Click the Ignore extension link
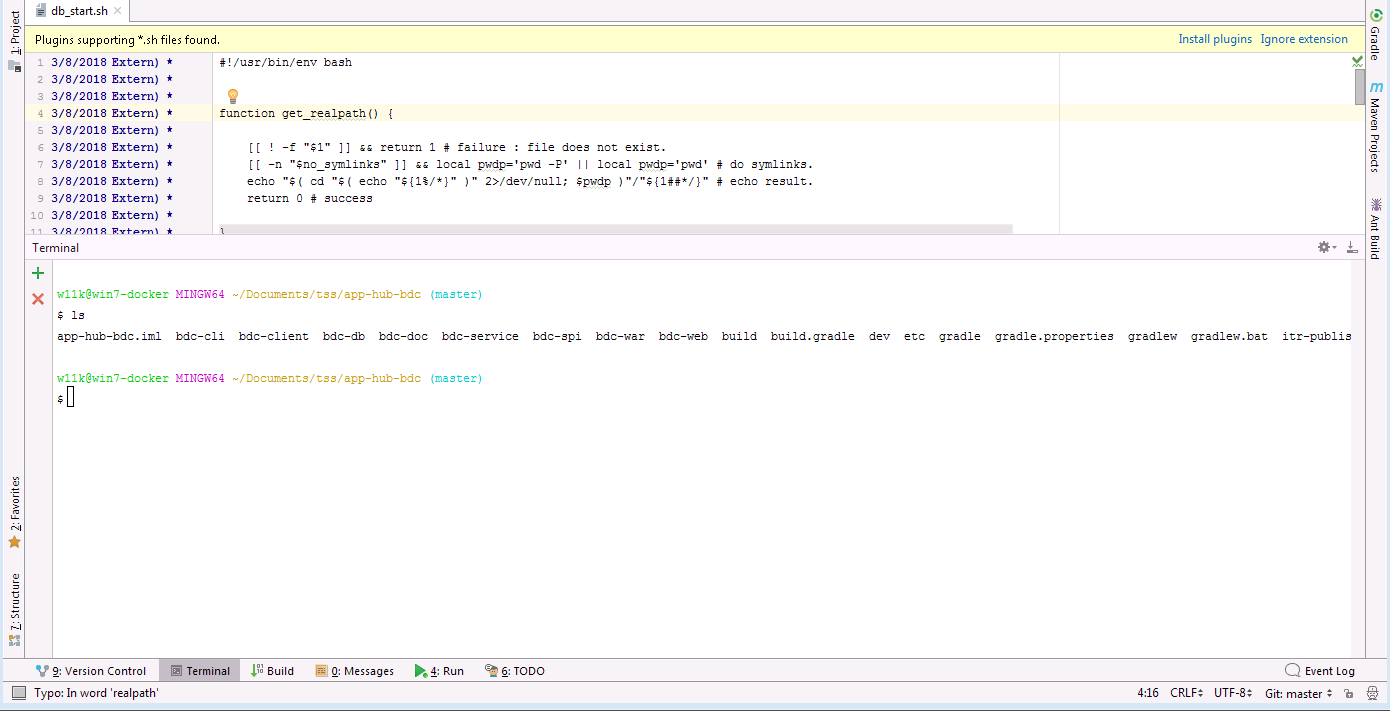 (1304, 39)
